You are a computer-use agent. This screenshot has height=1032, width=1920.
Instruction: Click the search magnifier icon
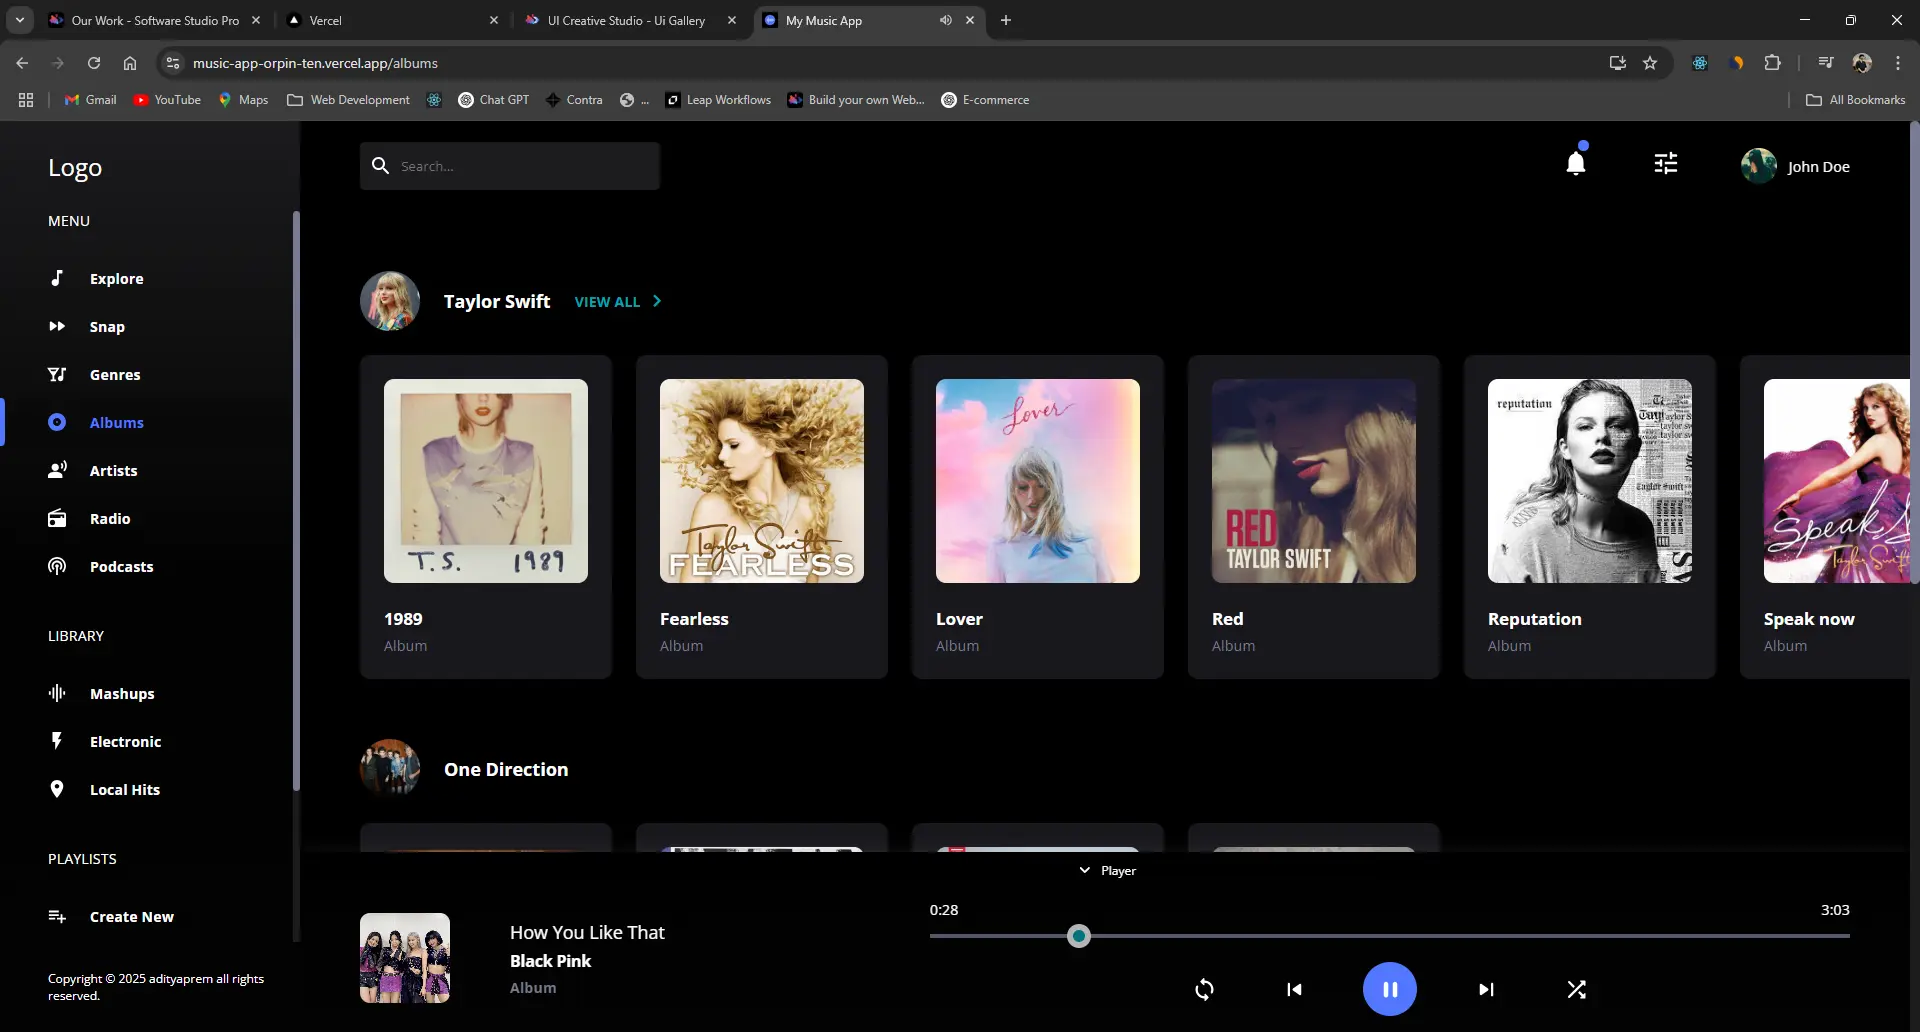coord(380,165)
